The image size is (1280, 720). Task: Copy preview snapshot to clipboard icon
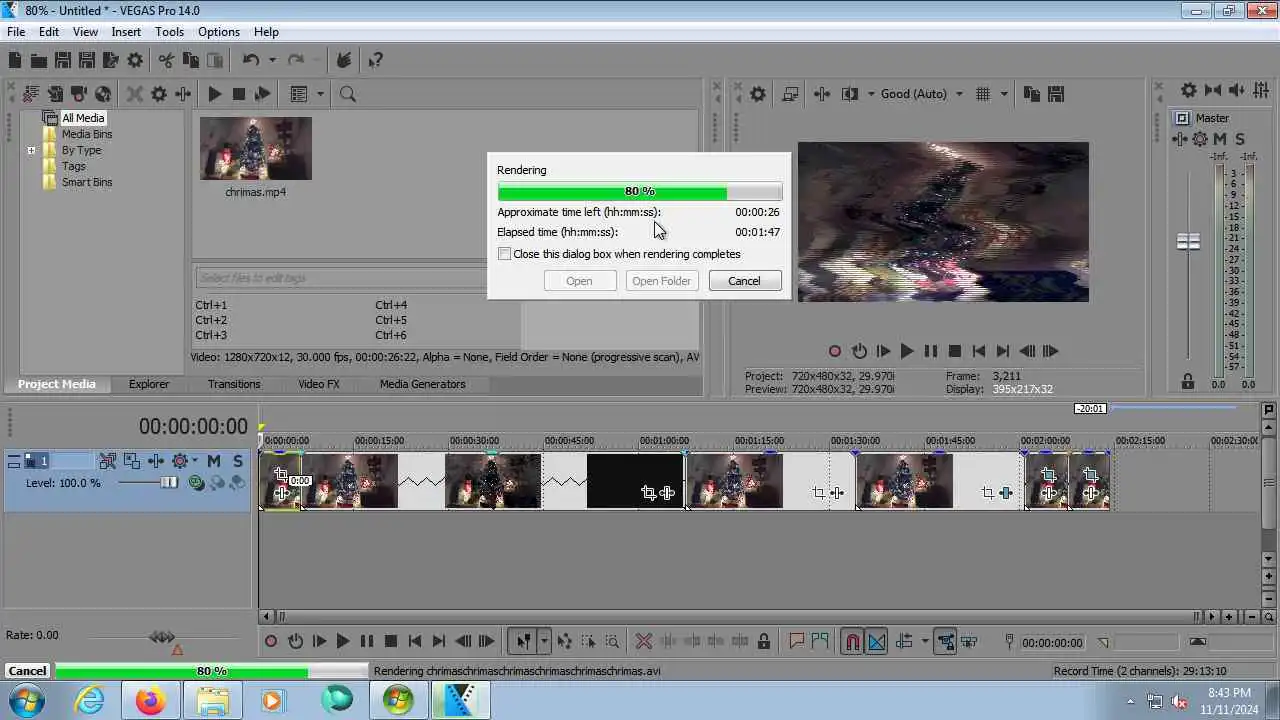[x=1031, y=94]
